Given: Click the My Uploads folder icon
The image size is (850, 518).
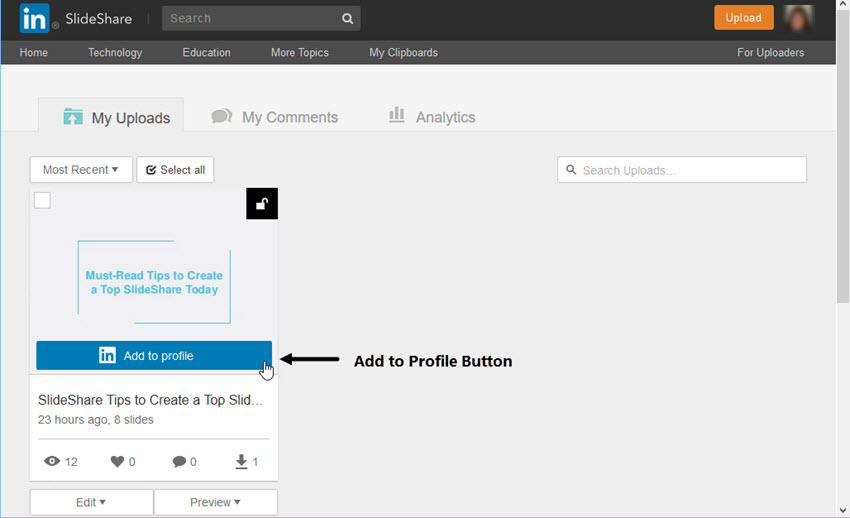Looking at the screenshot, I should tap(73, 117).
